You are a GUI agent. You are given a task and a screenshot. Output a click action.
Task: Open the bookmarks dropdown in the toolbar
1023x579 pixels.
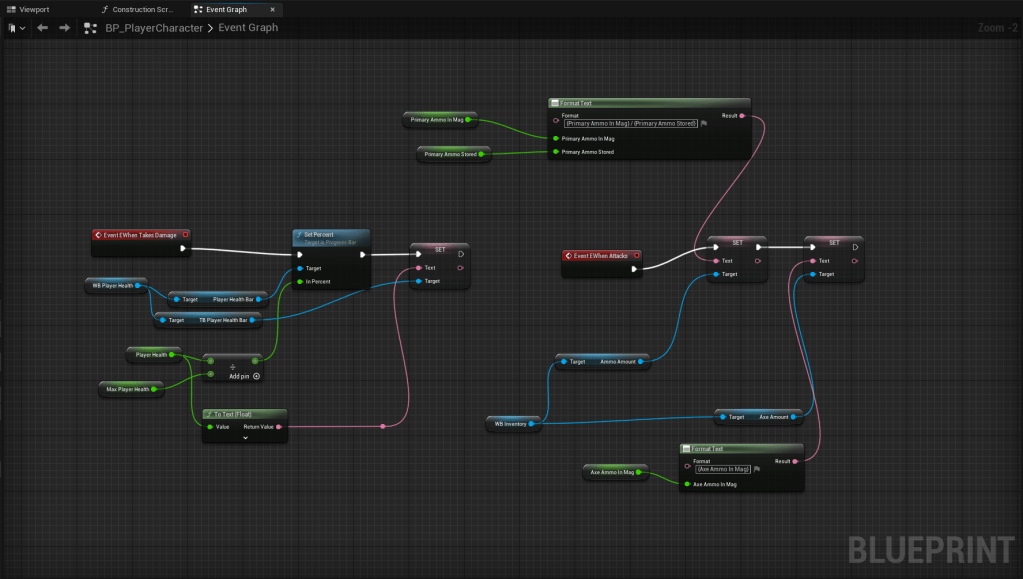point(15,28)
